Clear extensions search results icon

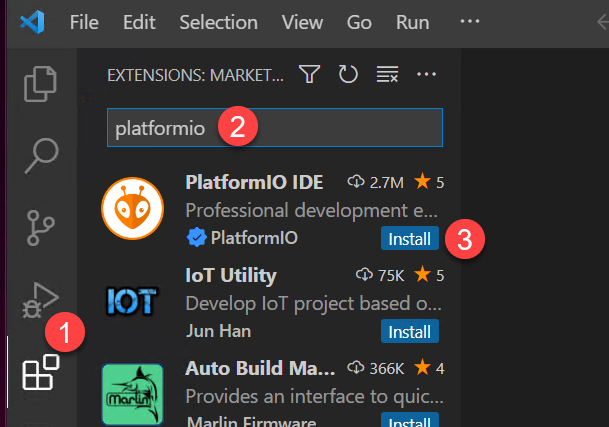tap(387, 74)
